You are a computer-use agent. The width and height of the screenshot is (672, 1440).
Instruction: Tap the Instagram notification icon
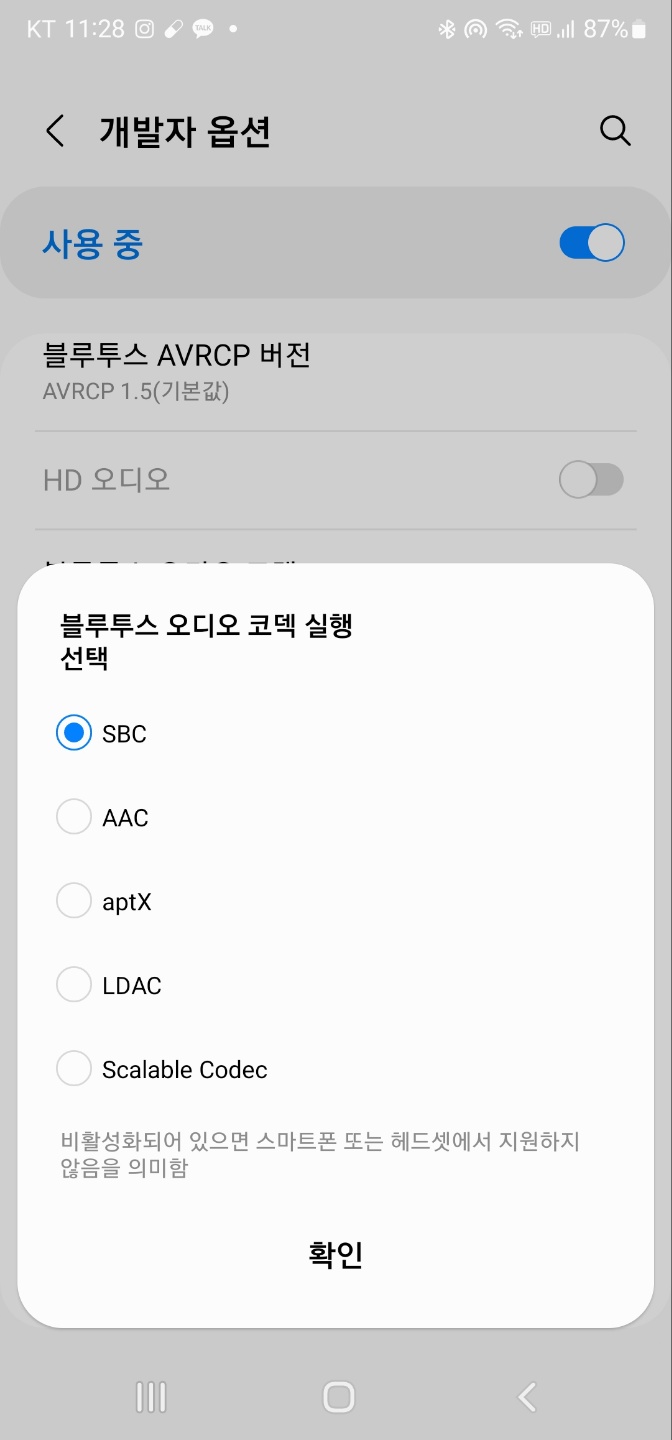click(x=144, y=30)
